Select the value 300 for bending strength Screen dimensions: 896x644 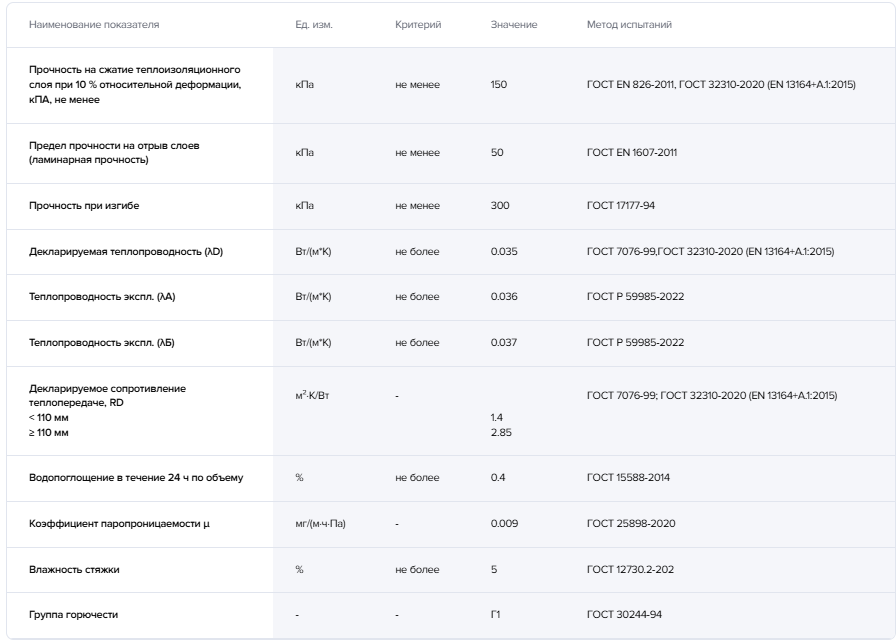pyautogui.click(x=500, y=205)
